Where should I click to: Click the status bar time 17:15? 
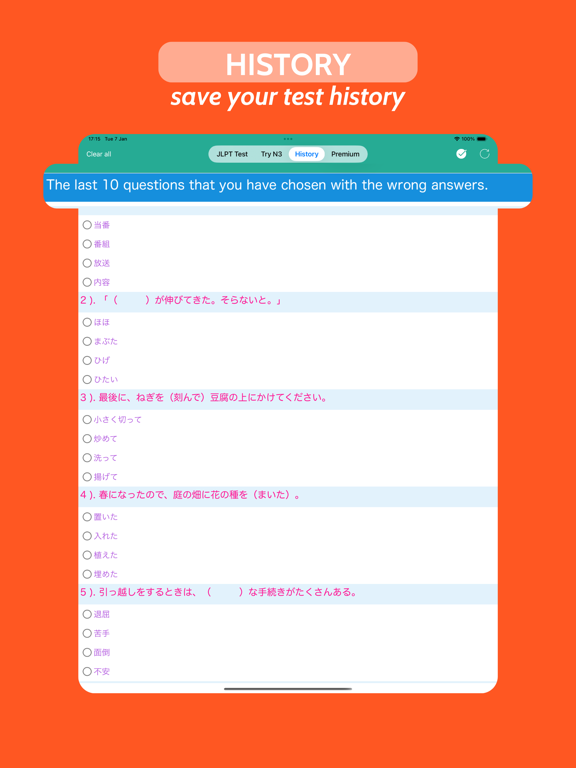[94, 139]
